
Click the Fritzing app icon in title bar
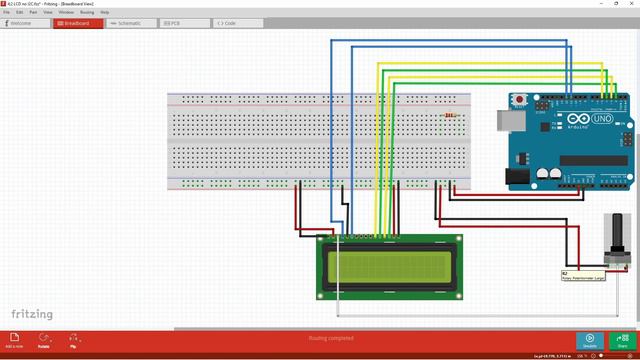coord(3,4)
